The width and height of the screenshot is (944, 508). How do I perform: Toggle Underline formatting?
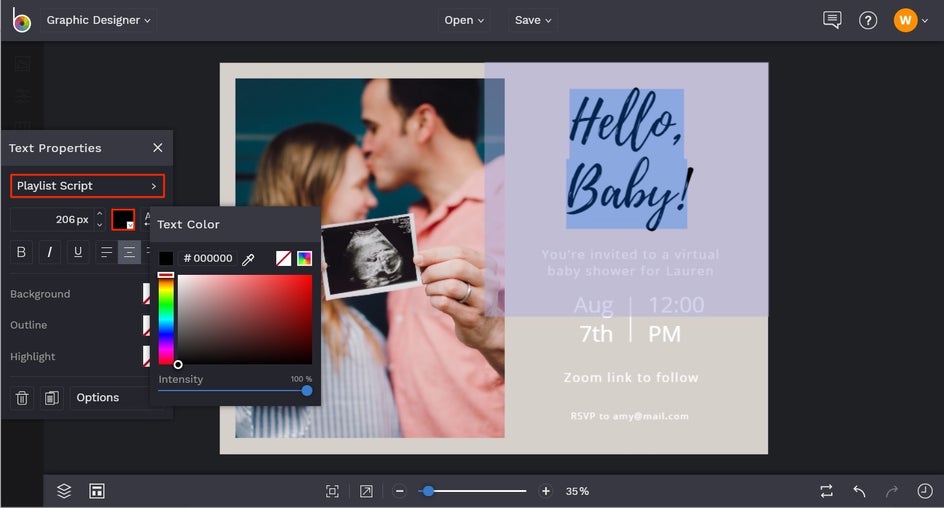78,252
